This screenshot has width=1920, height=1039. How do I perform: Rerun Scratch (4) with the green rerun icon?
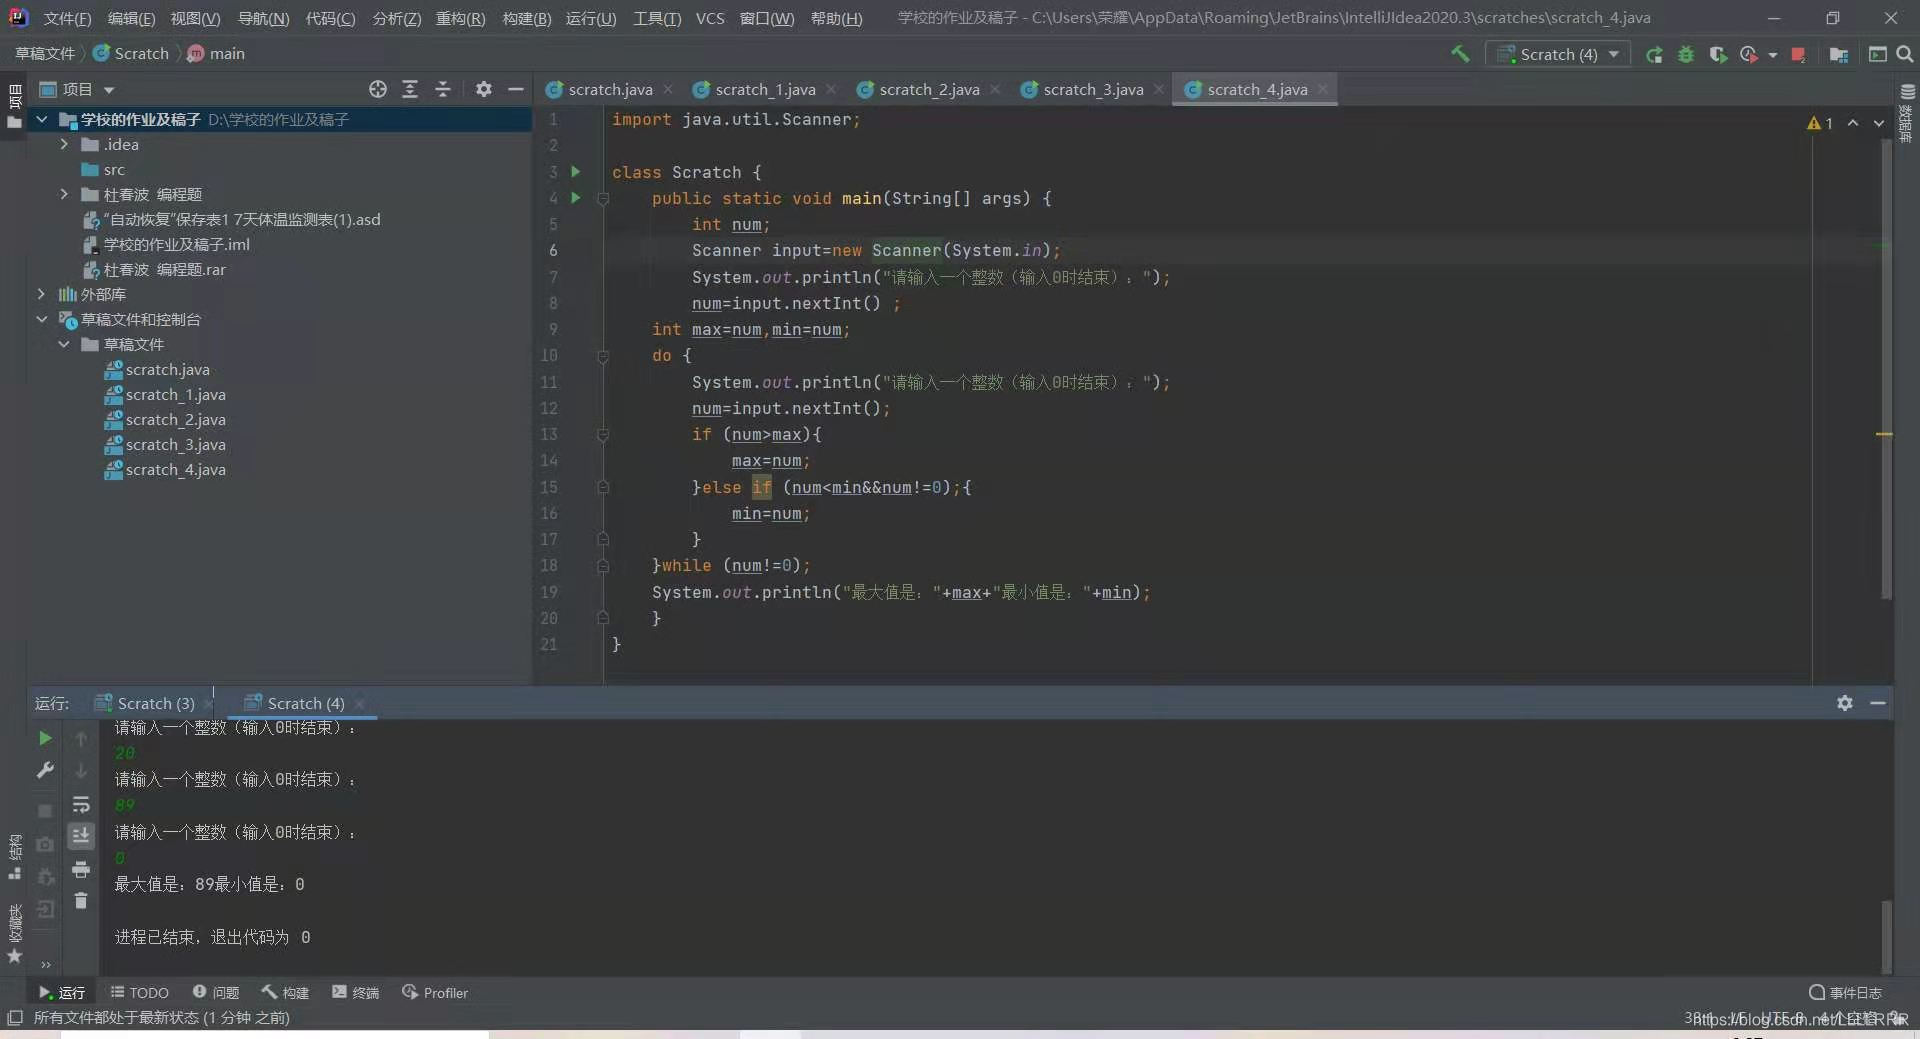click(x=1654, y=54)
